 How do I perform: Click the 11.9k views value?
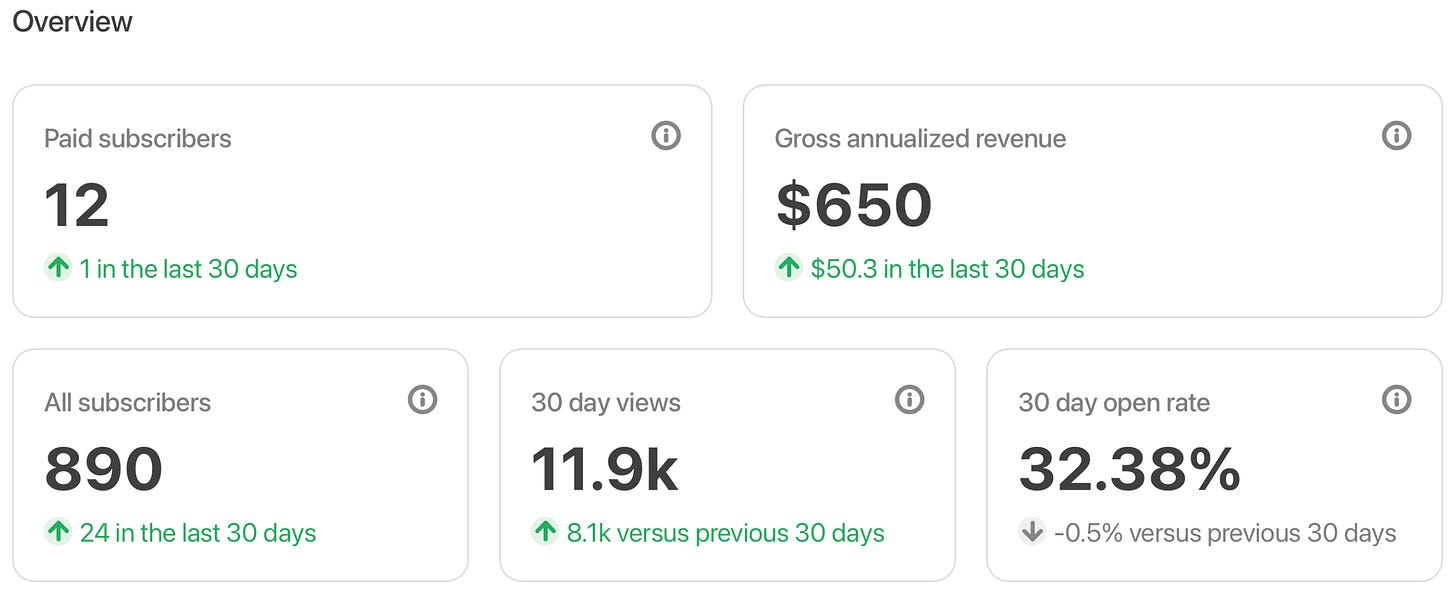pos(605,470)
